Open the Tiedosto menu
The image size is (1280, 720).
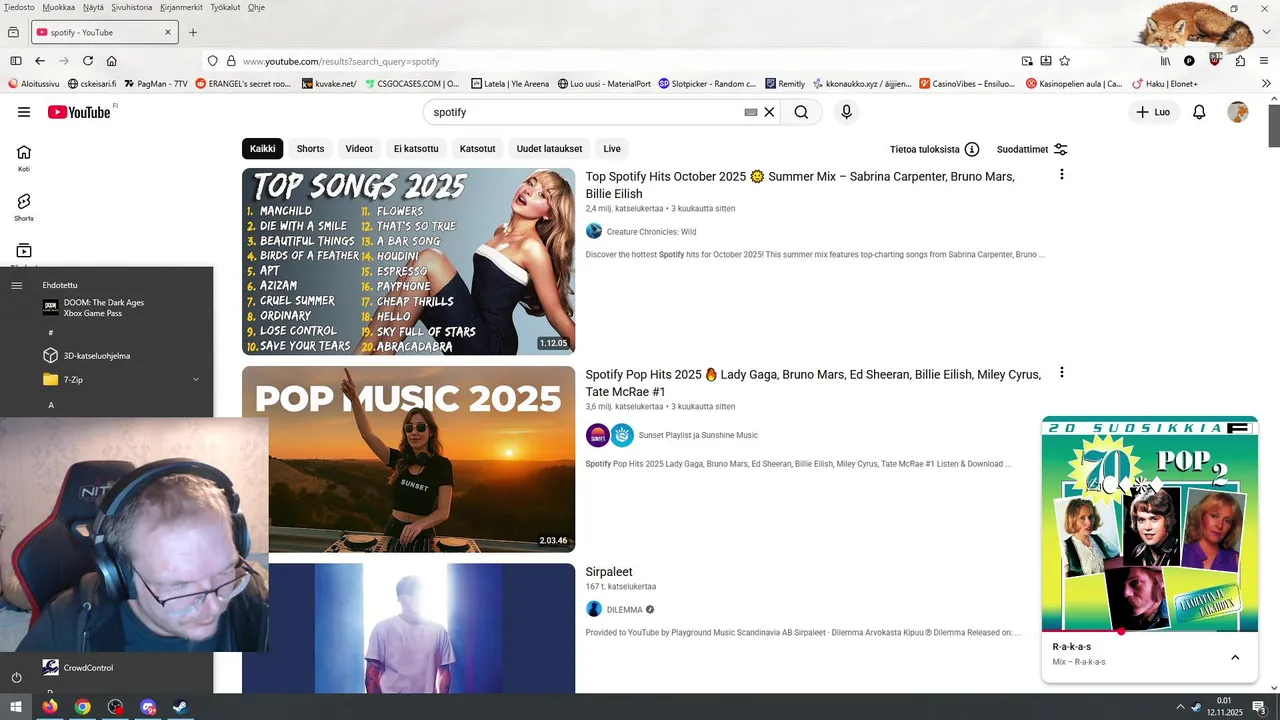pyautogui.click(x=20, y=7)
